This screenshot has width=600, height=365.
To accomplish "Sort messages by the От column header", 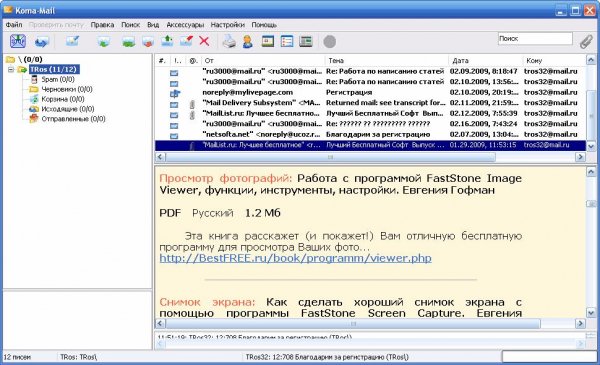I will [x=263, y=60].
